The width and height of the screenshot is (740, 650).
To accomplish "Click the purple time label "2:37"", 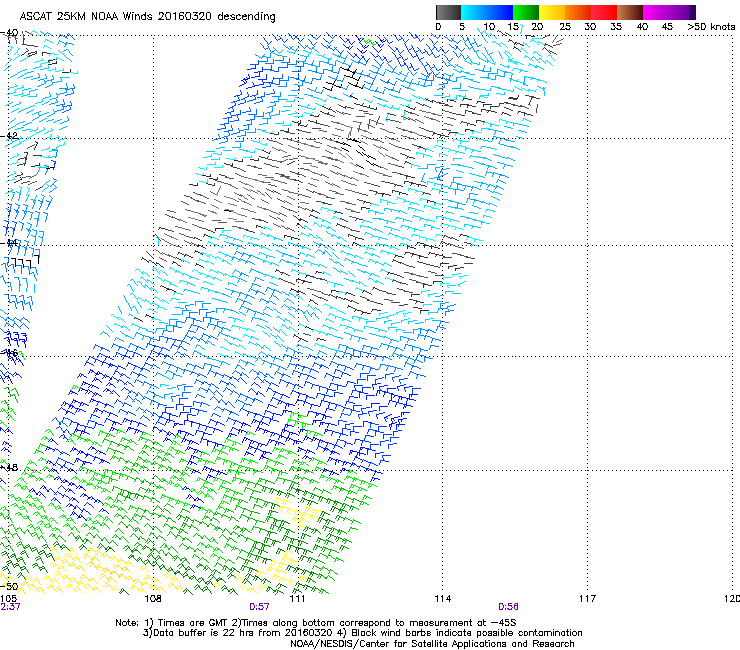I will click(10, 607).
